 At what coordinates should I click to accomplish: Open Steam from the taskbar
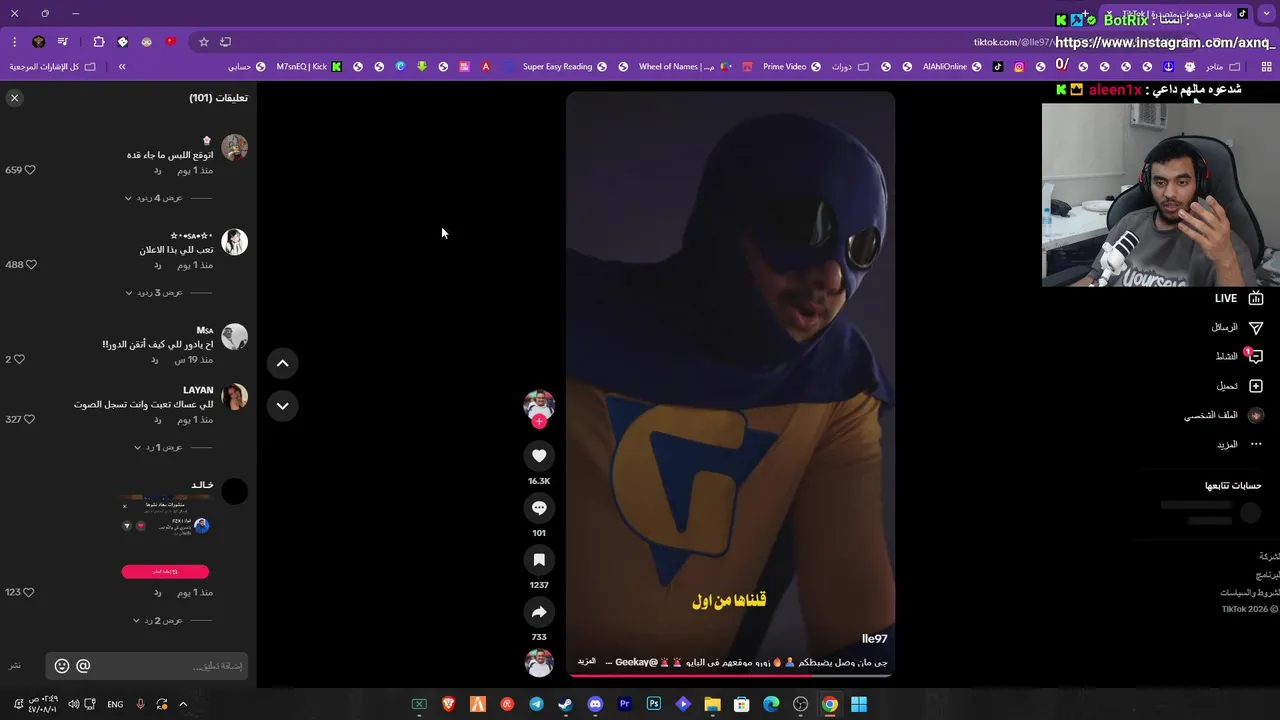566,704
